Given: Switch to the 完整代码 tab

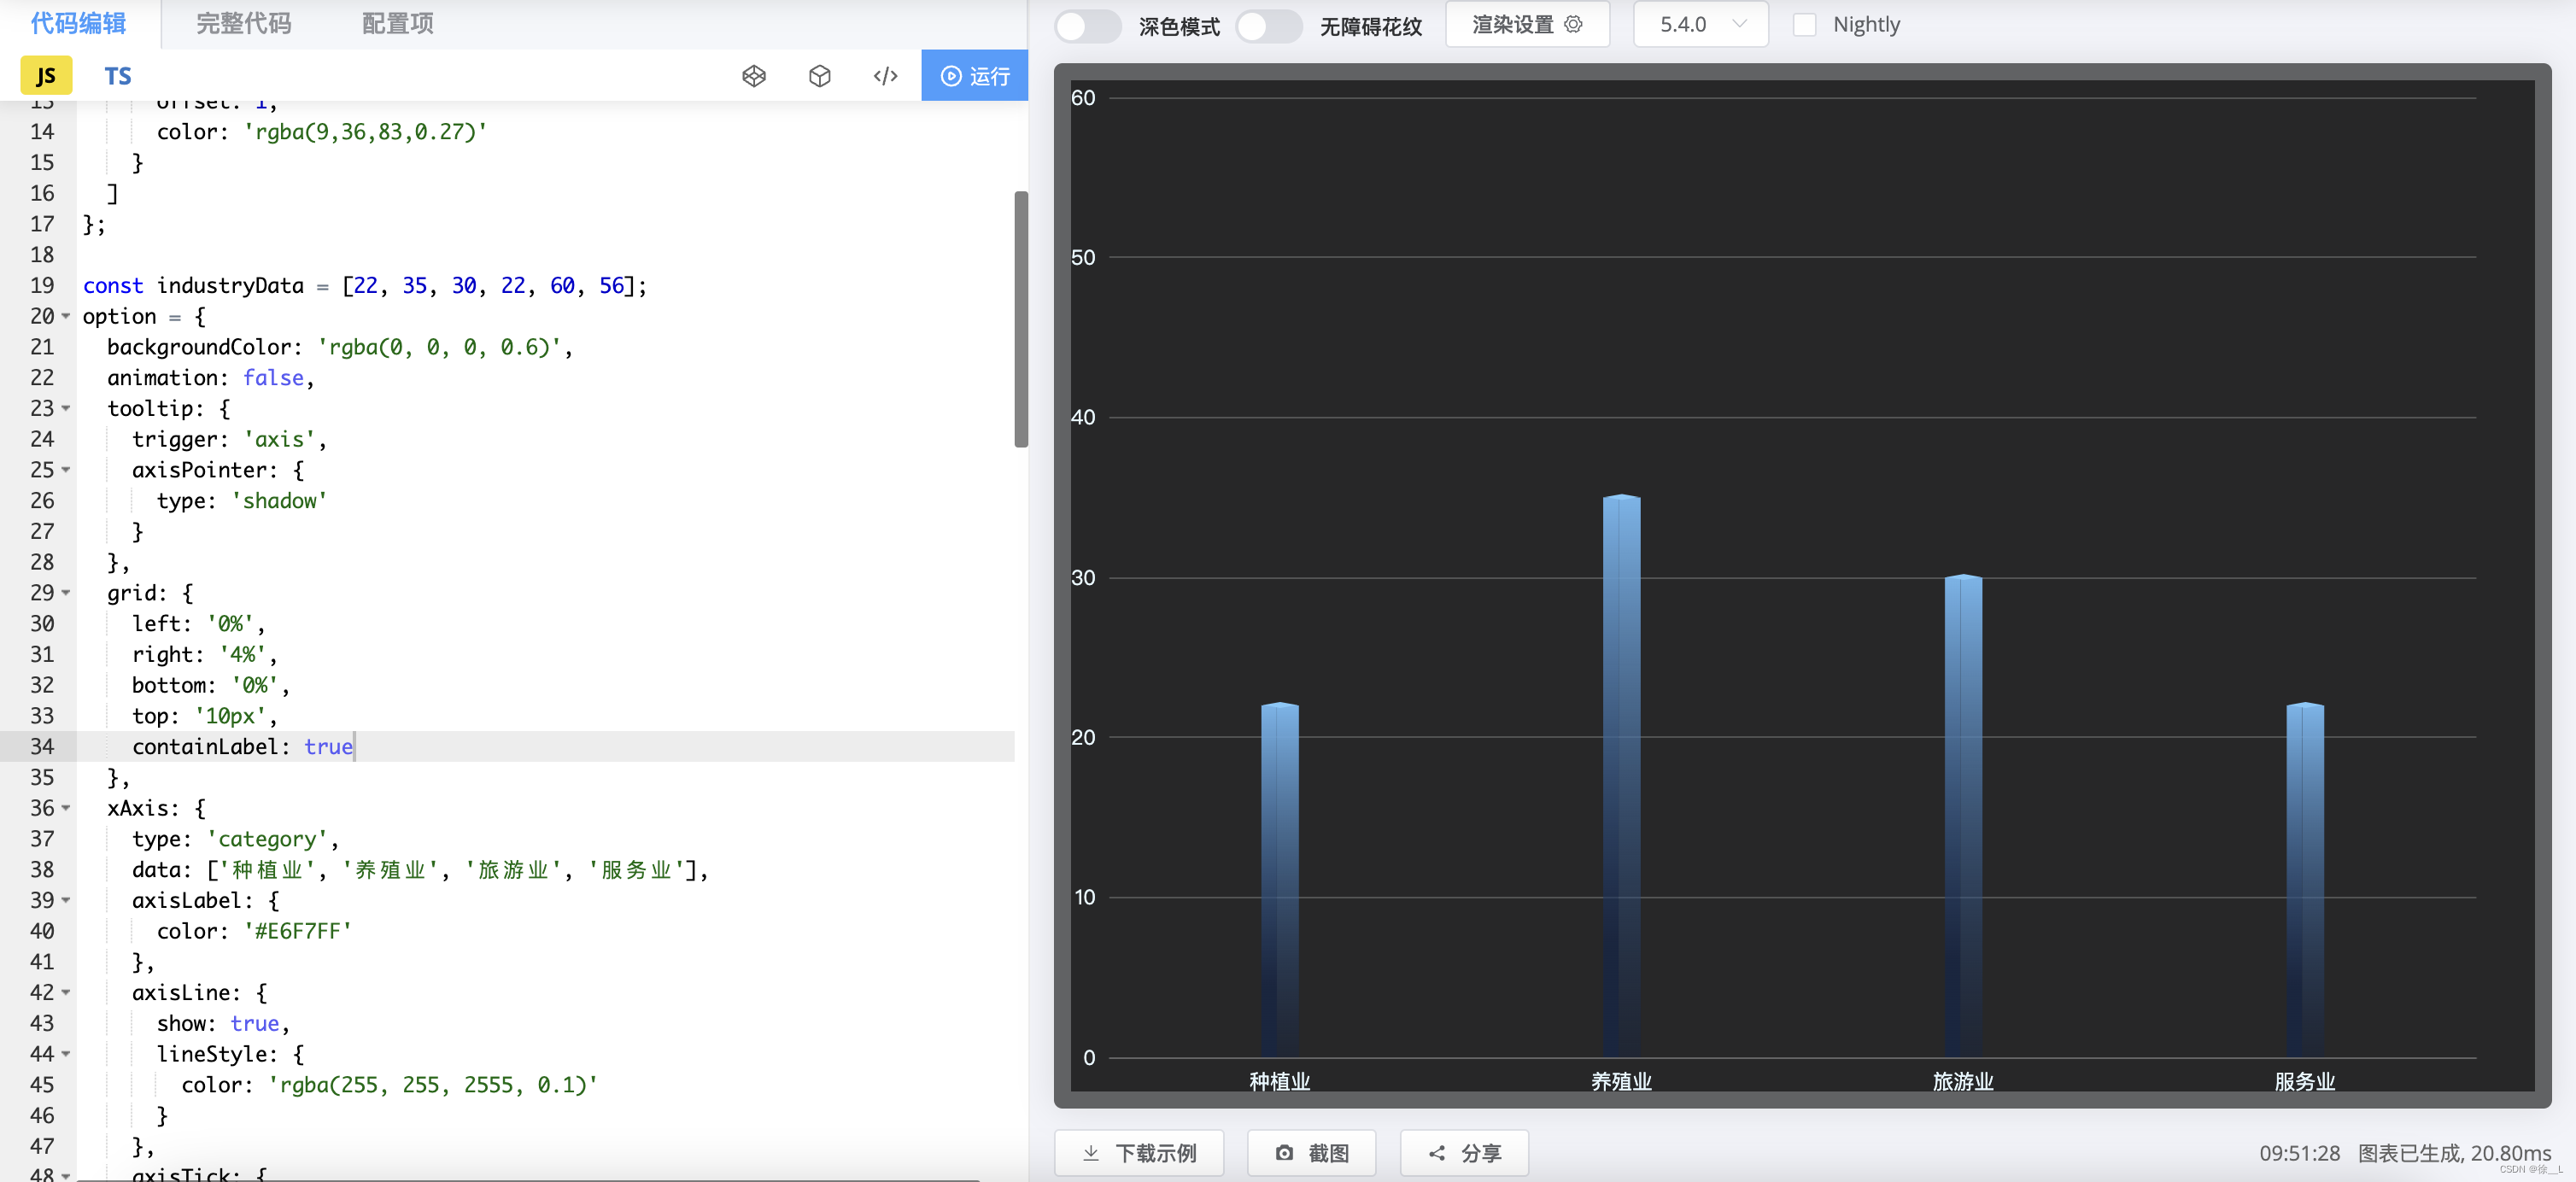Looking at the screenshot, I should click(x=243, y=24).
